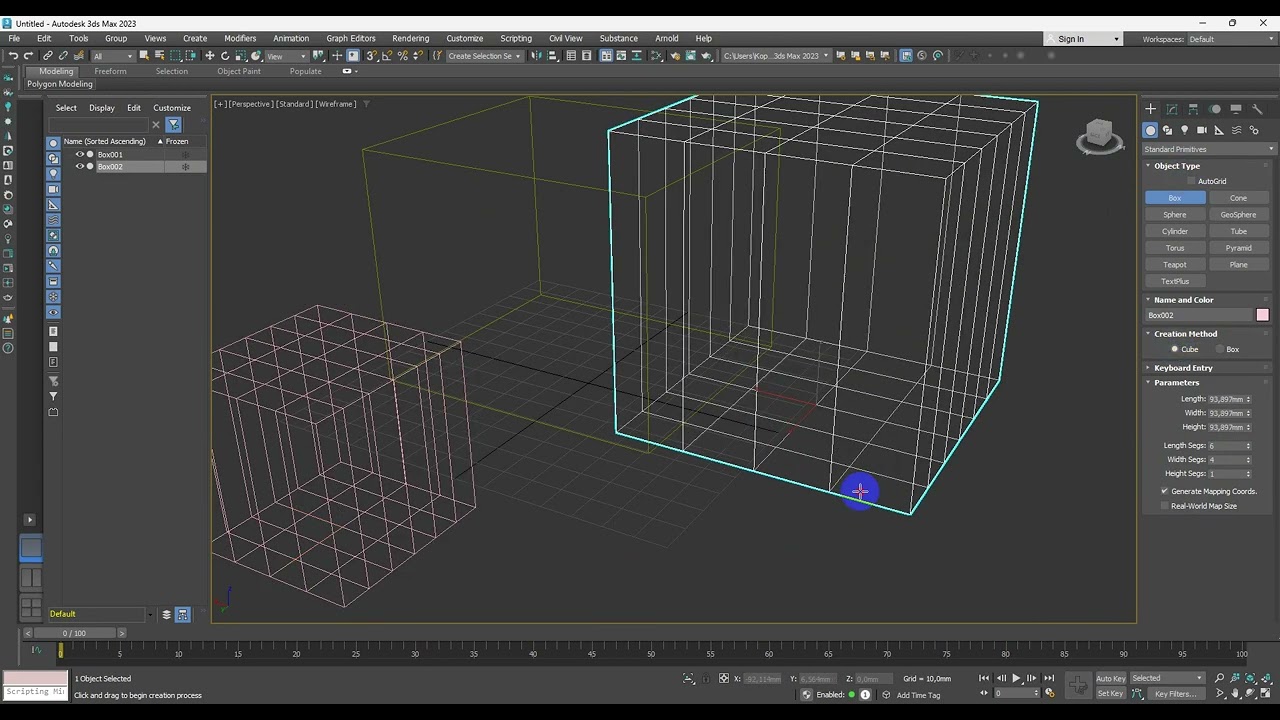The height and width of the screenshot is (720, 1280).
Task: Open the Utilities wrench tab
Action: click(x=1257, y=109)
